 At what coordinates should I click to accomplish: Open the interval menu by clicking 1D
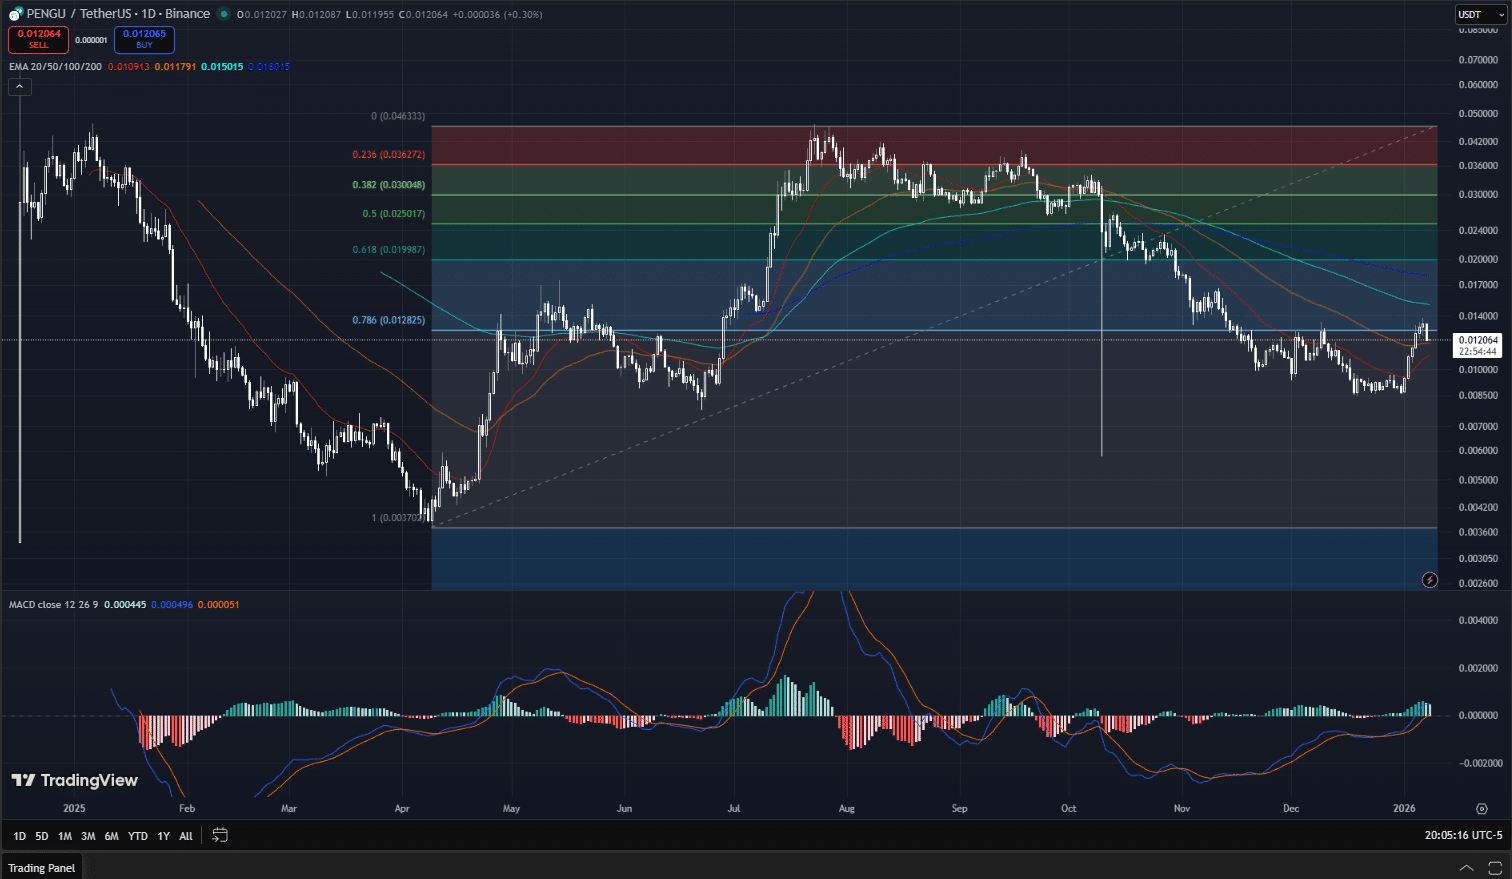tap(148, 14)
